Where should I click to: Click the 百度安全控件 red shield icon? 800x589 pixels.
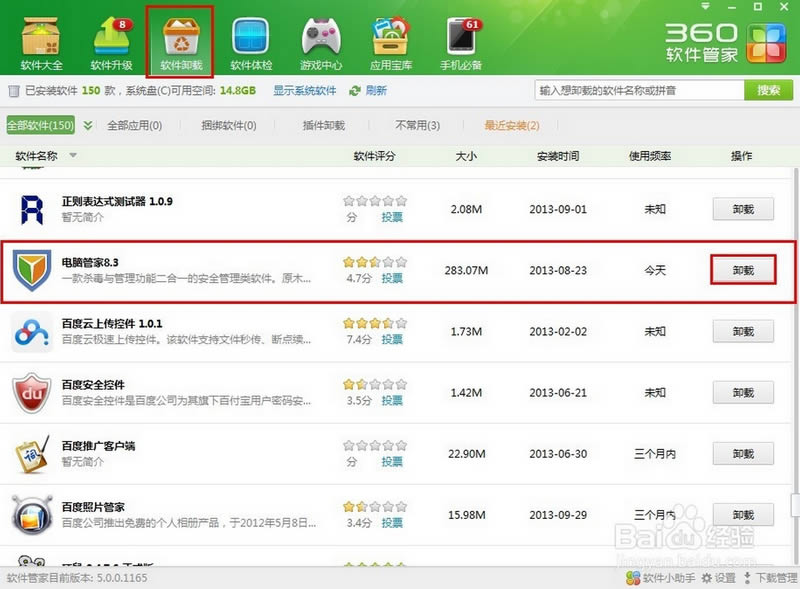click(x=32, y=392)
